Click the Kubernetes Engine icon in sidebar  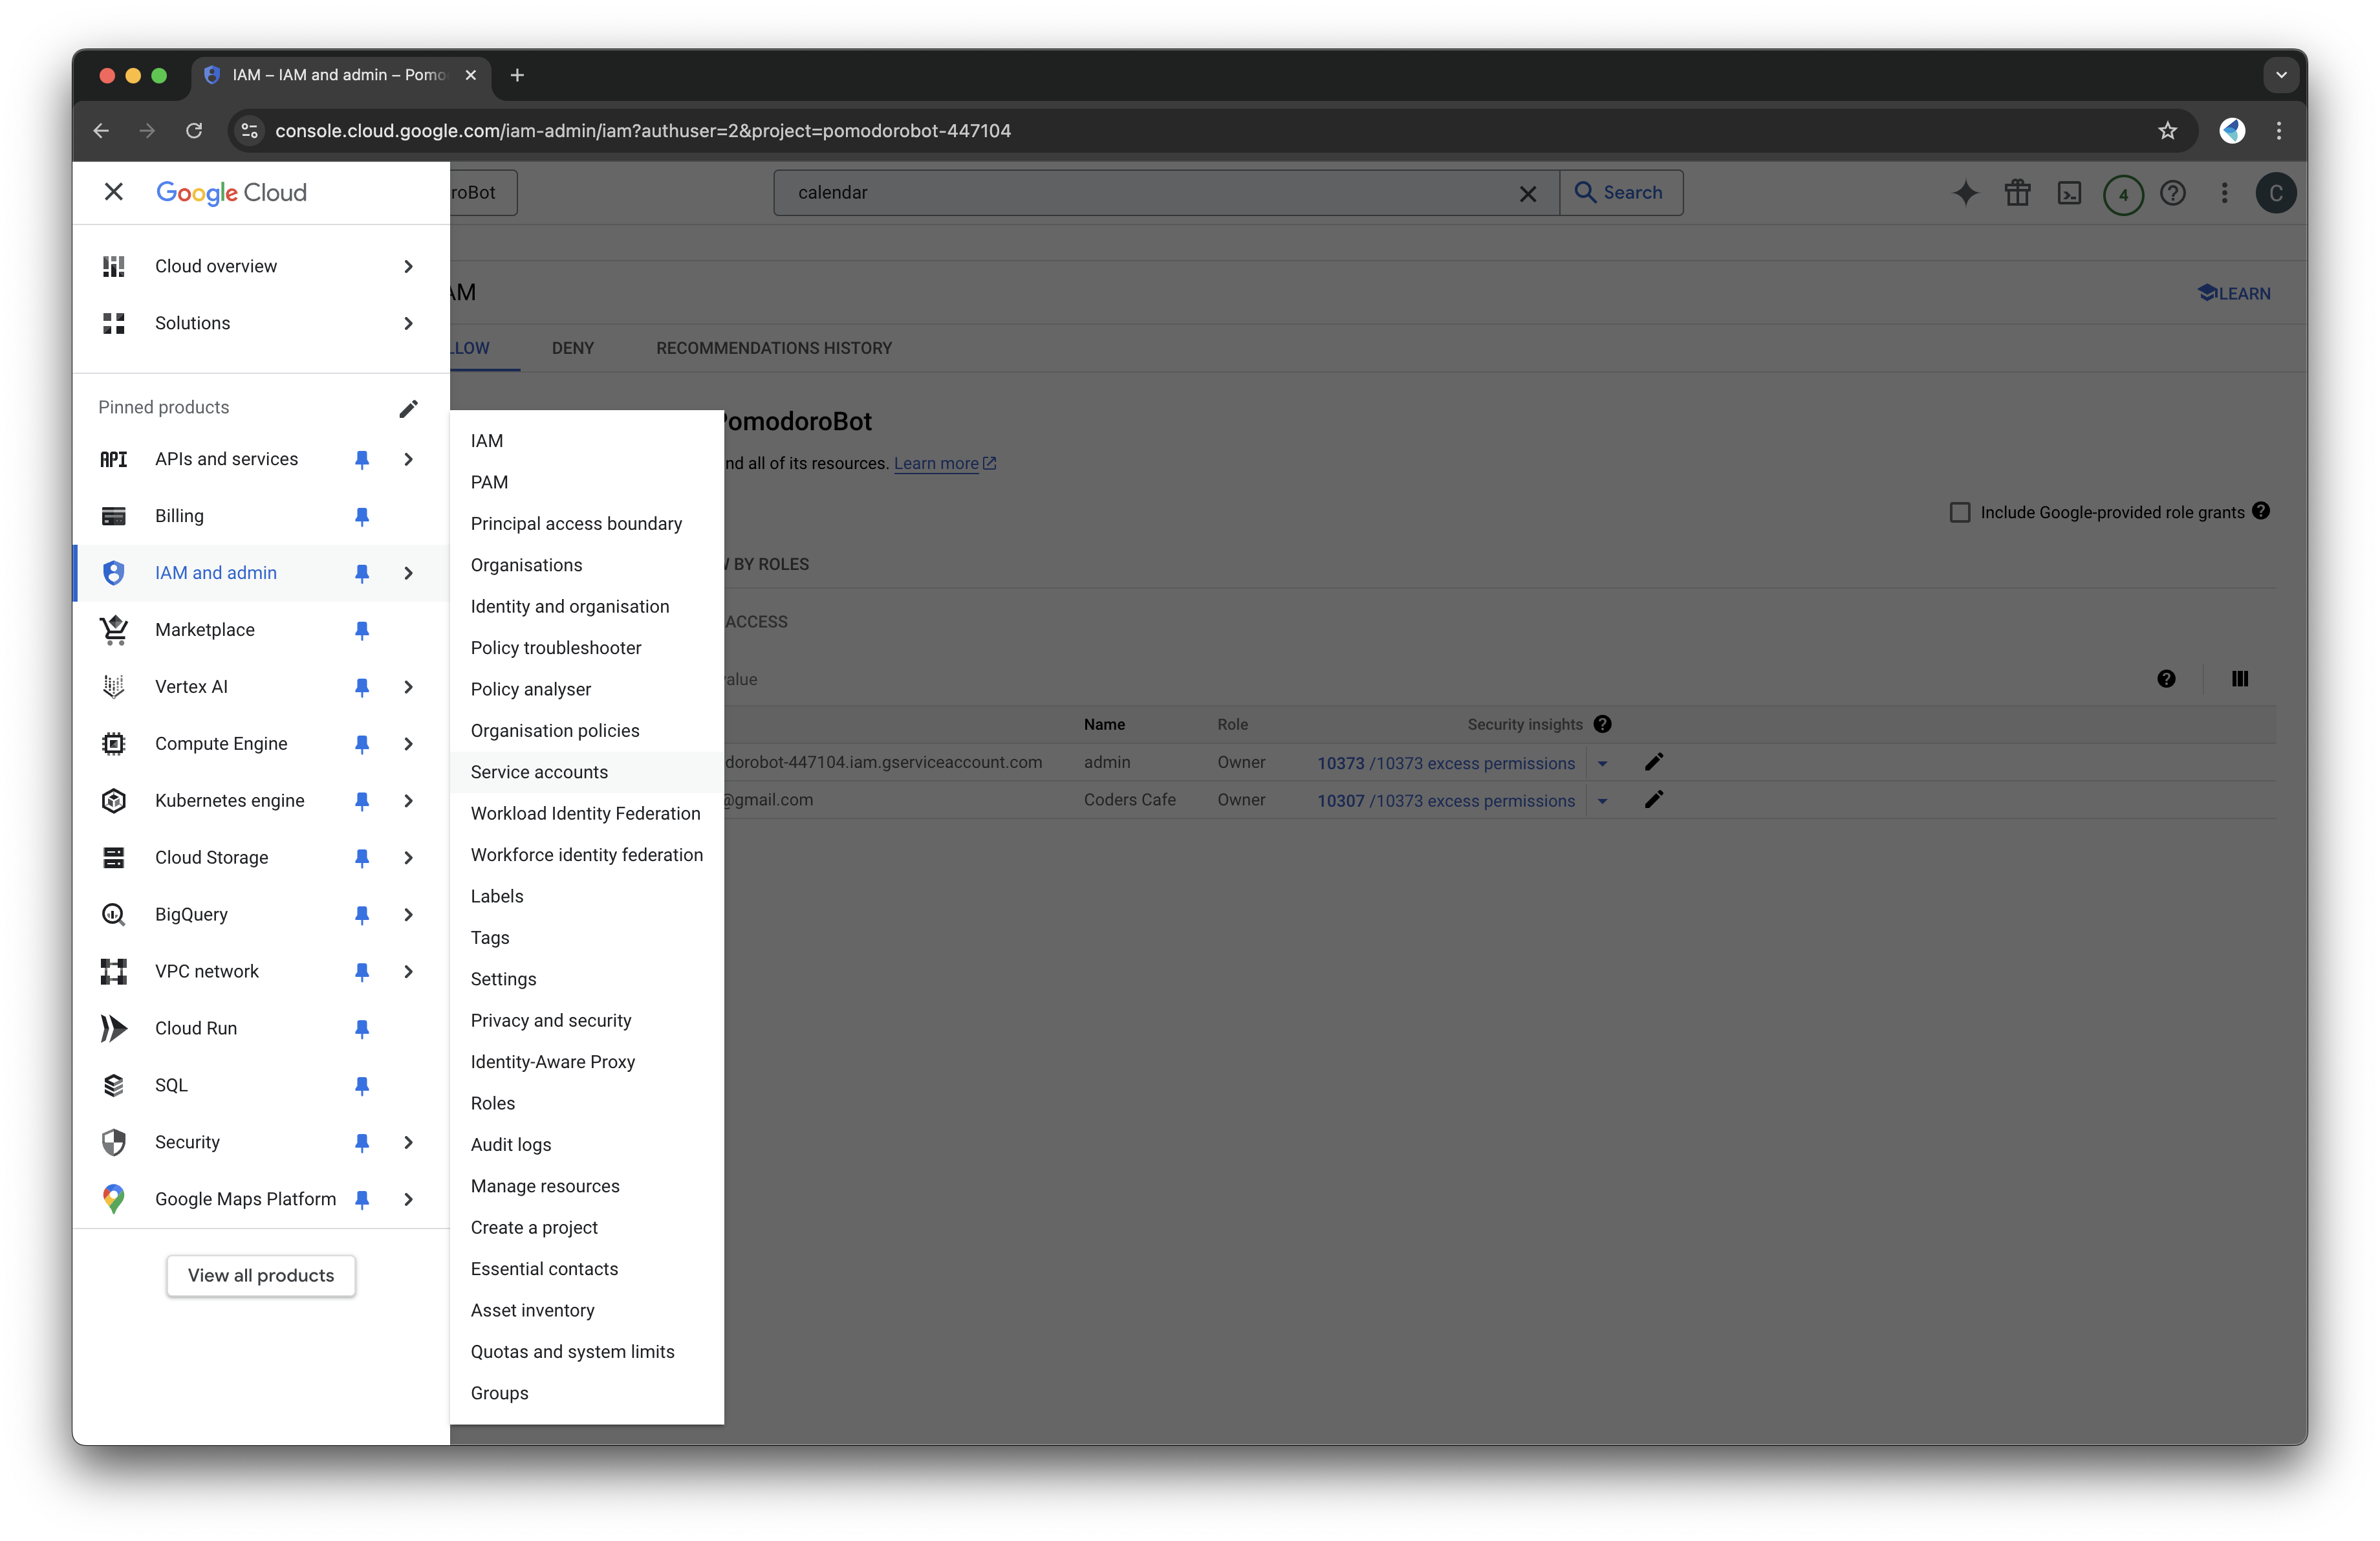[113, 800]
